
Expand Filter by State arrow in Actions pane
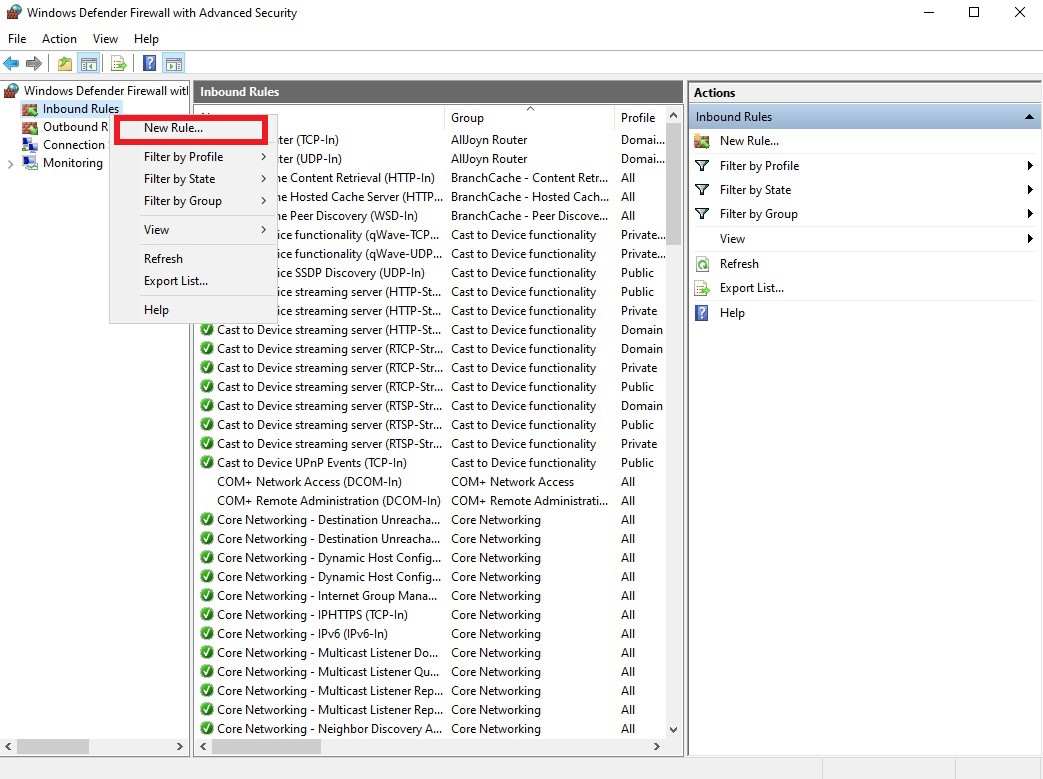pos(1030,190)
